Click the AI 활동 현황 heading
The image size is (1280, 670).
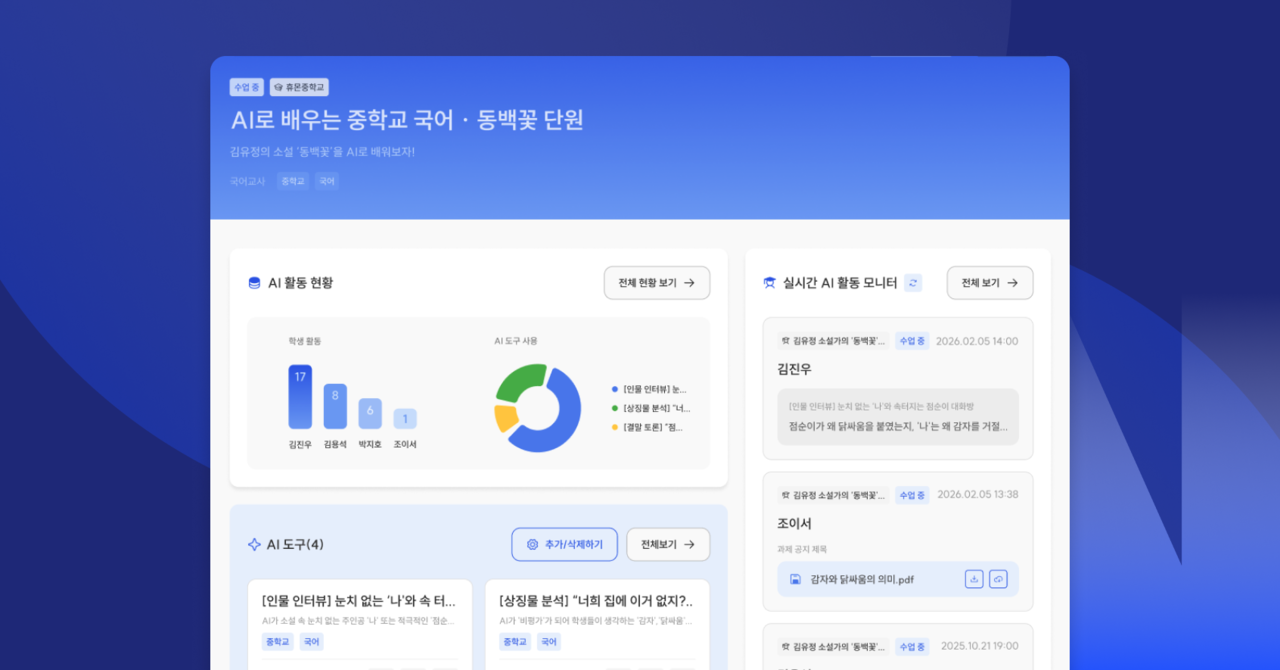pos(300,283)
